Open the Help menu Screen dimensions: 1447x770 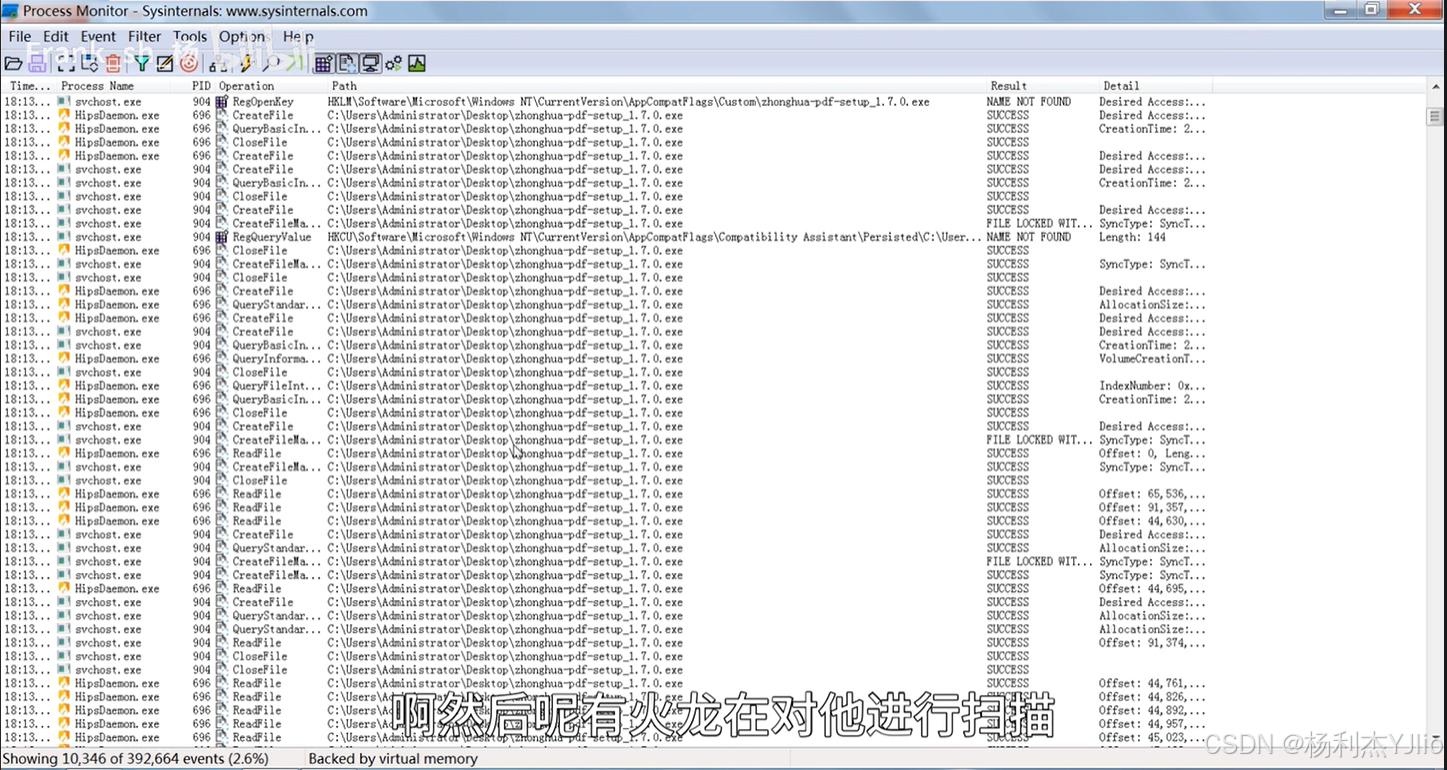coord(298,37)
